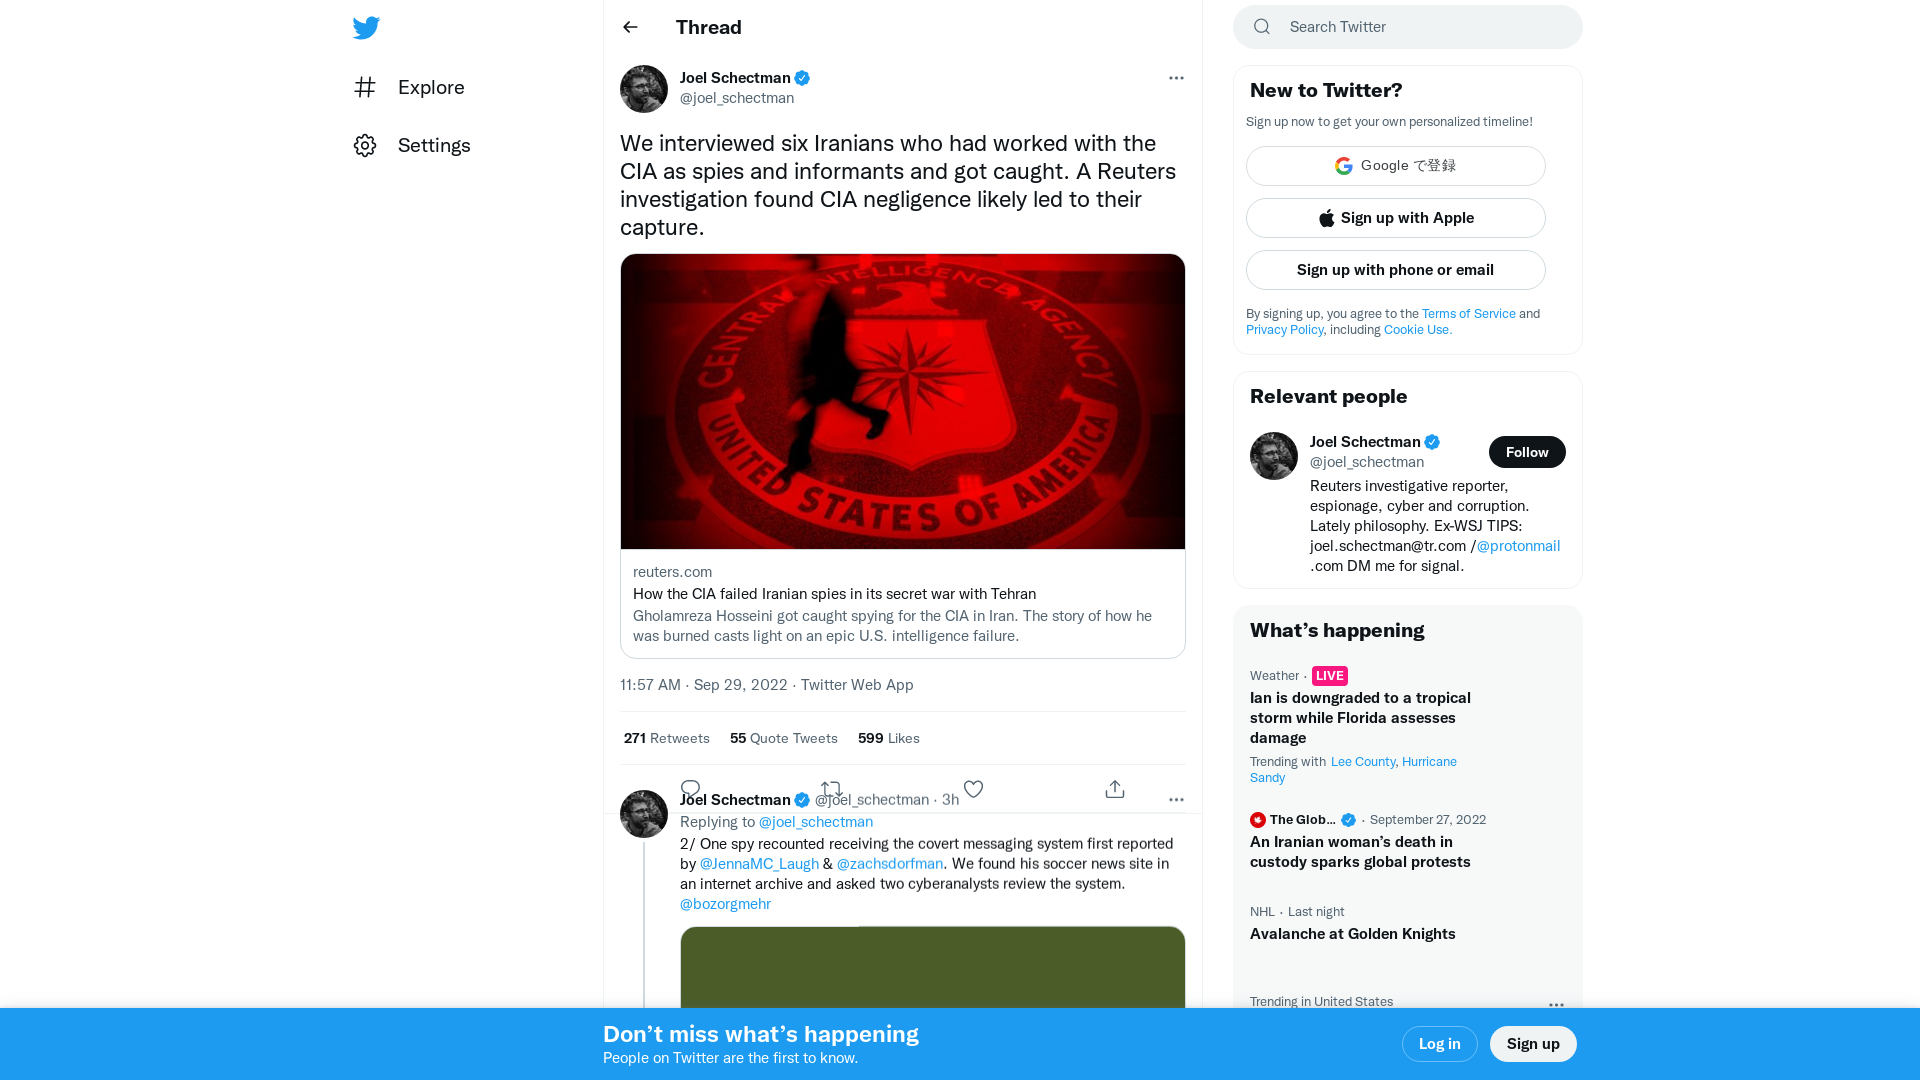The image size is (1920, 1080).
Task: Click the Search Twitter input field
Action: tap(1407, 27)
